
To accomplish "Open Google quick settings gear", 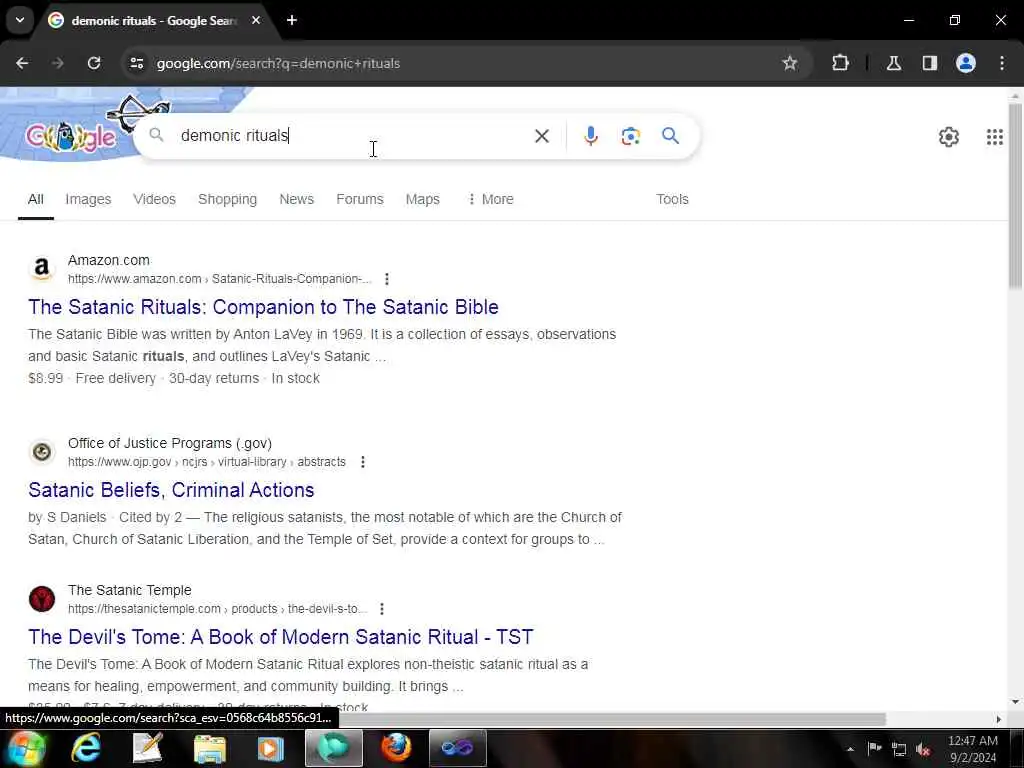I will click(948, 137).
